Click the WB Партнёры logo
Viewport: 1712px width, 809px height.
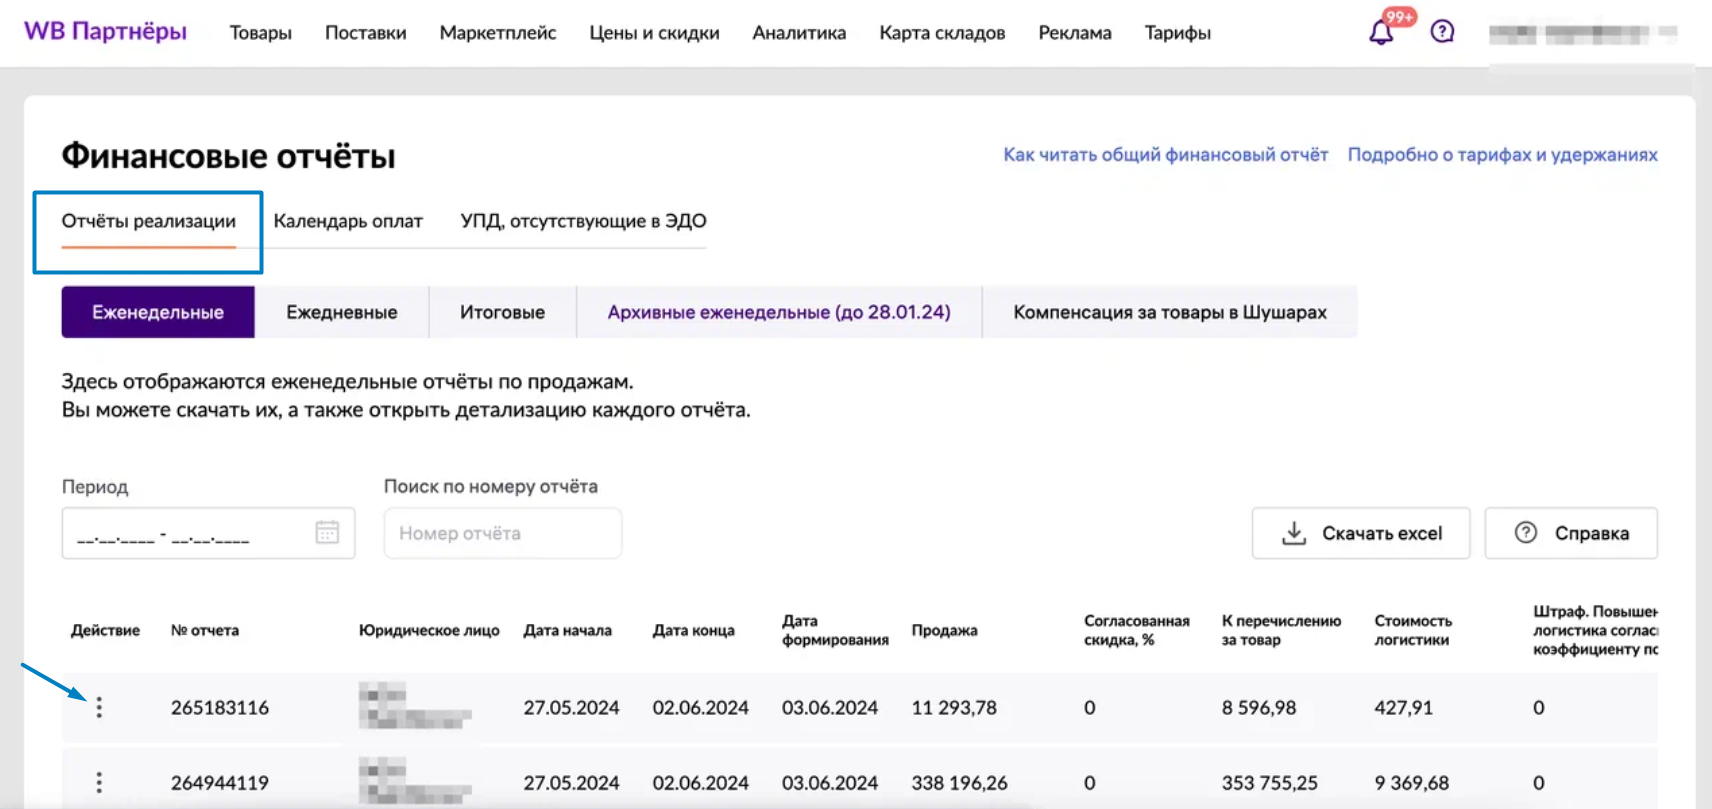tap(105, 32)
